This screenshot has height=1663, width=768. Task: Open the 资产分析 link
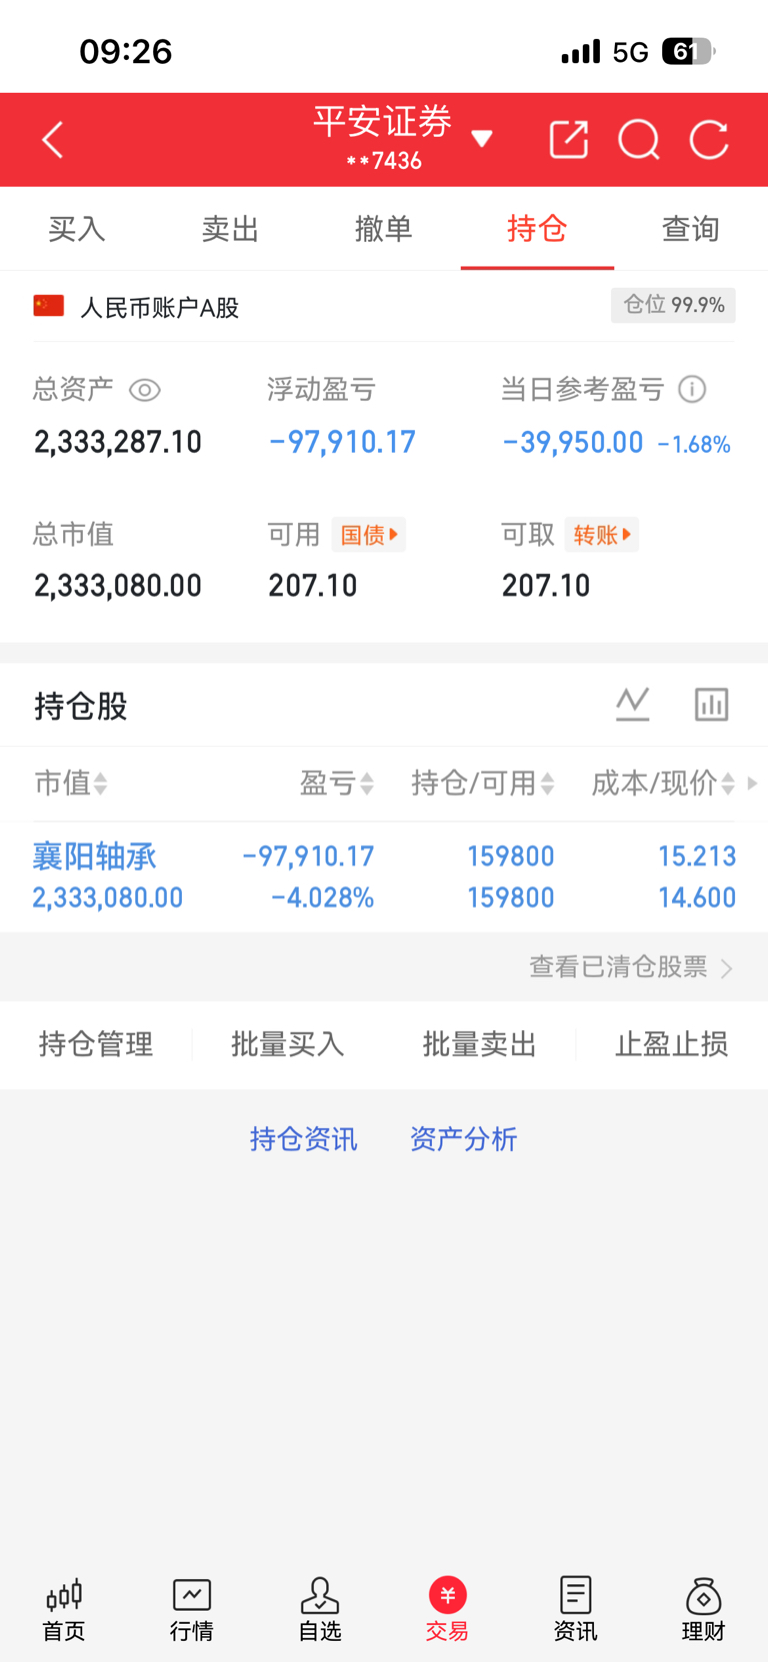[x=463, y=1139]
